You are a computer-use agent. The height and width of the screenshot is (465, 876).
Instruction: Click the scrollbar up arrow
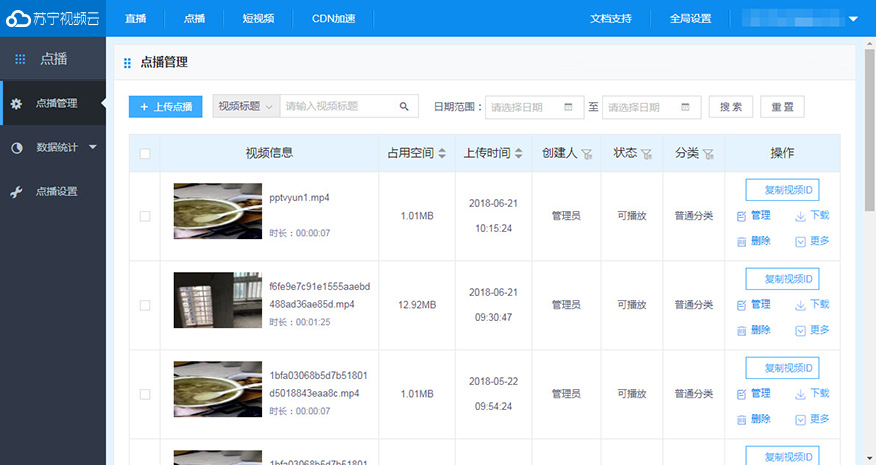click(869, 43)
